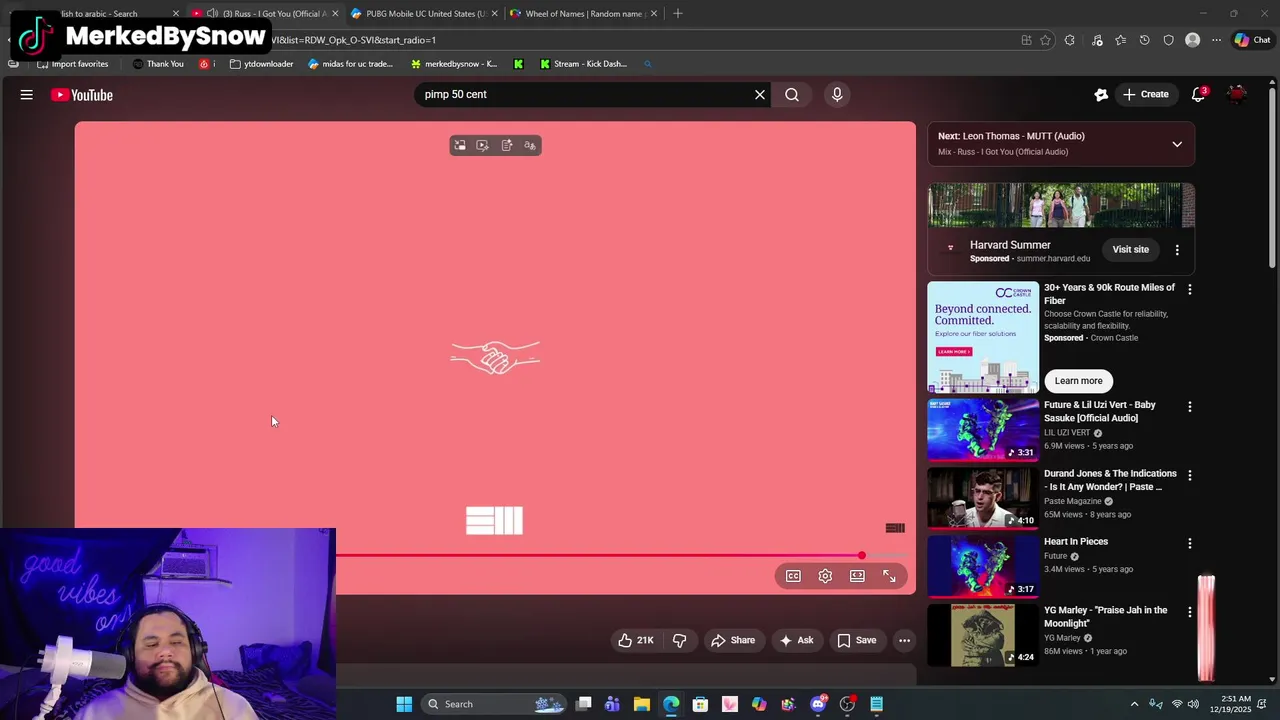1280x720 pixels.
Task: Add this page to favorites star
Action: point(1046,40)
